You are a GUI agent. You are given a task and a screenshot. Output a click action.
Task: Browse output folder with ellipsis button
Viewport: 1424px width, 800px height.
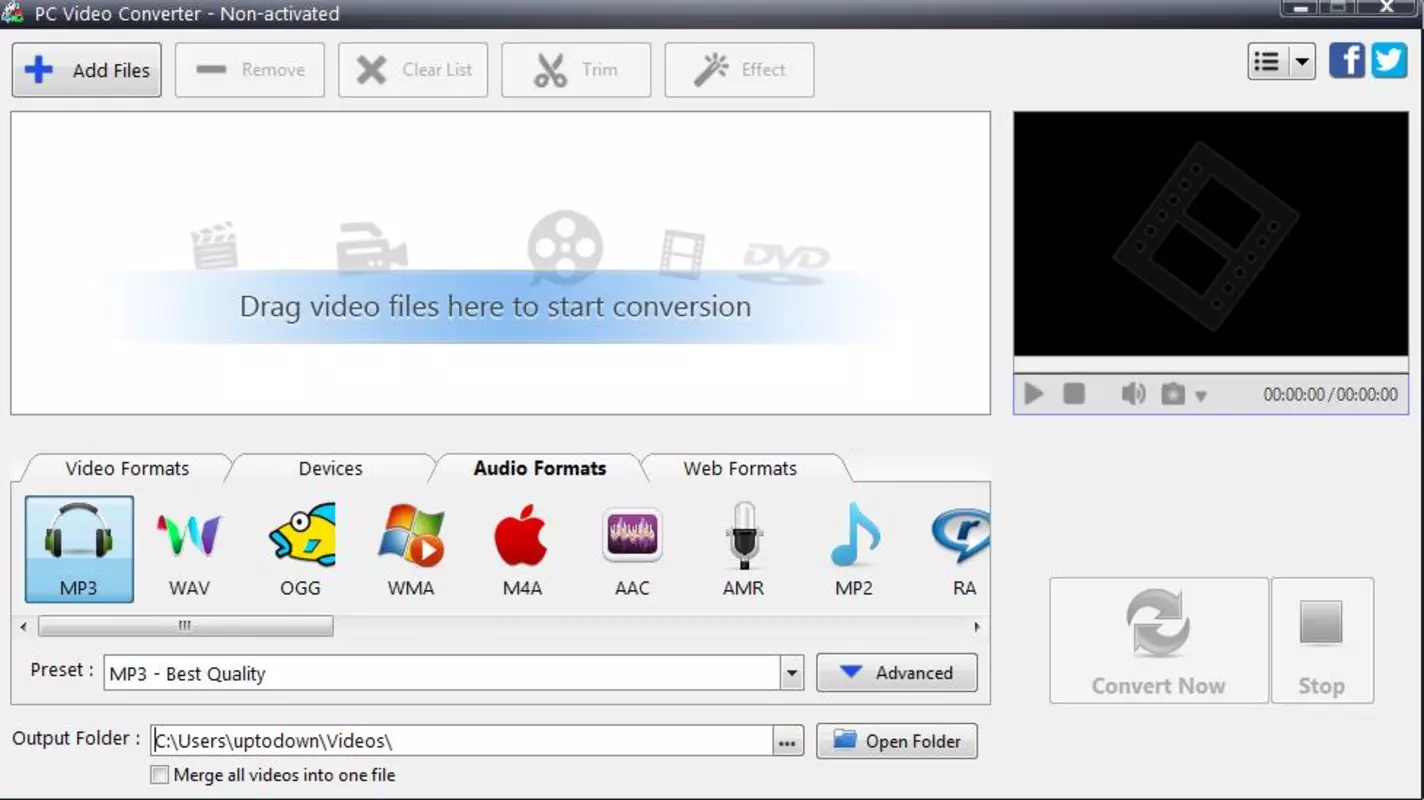(x=788, y=741)
